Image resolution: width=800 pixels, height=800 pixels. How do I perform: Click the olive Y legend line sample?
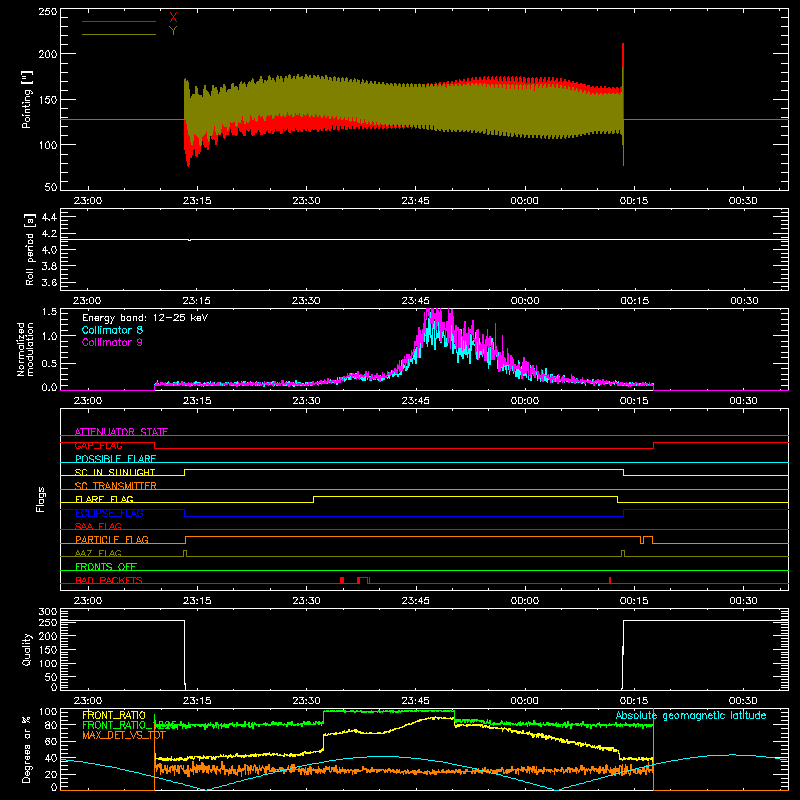[x=119, y=34]
